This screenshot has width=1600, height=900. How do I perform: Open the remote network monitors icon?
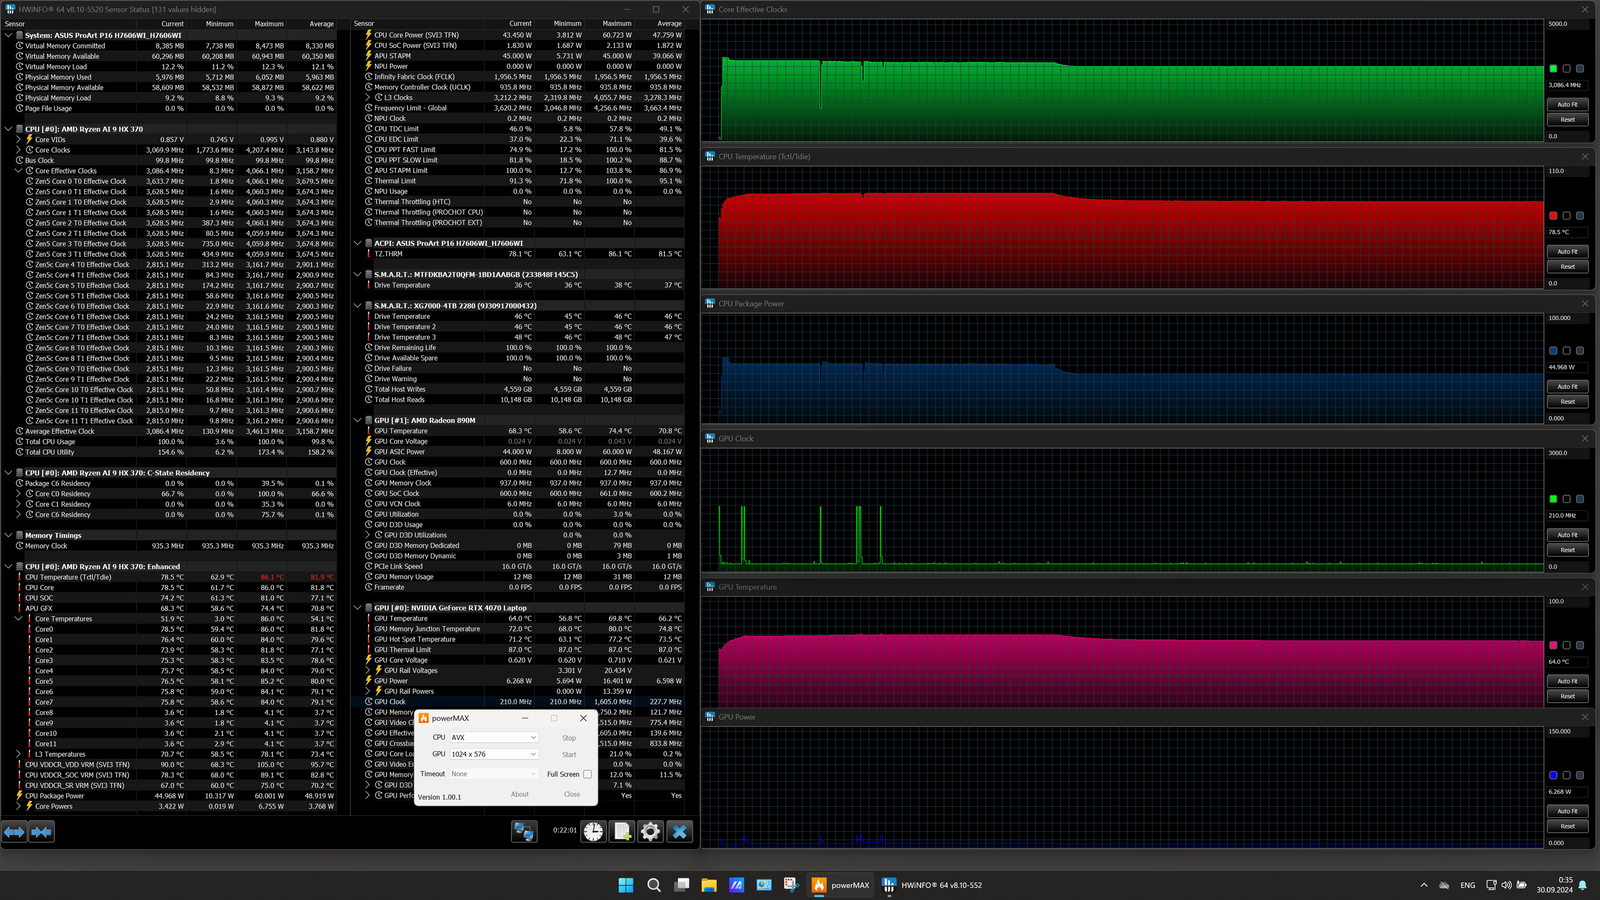(x=524, y=832)
